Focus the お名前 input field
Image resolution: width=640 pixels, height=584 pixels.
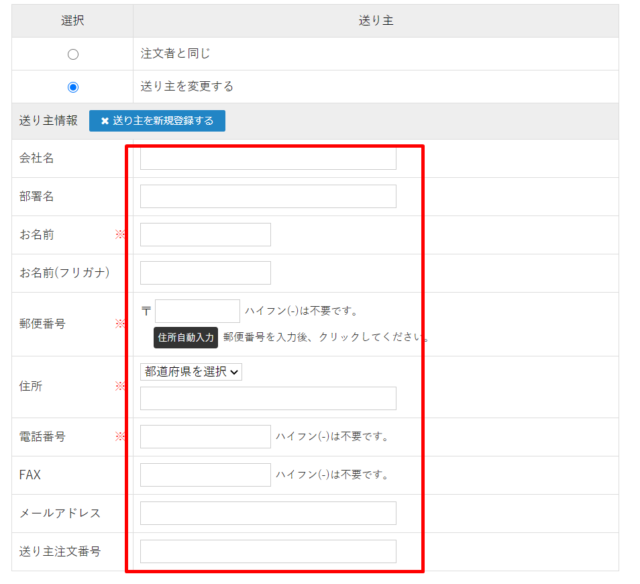click(x=205, y=235)
